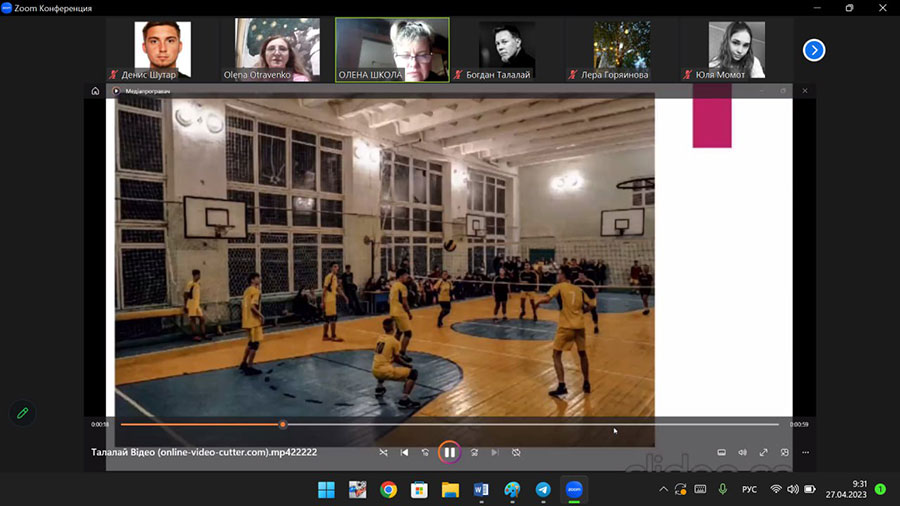The width and height of the screenshot is (900, 506).
Task: Go to the media player home icon
Action: 95,91
